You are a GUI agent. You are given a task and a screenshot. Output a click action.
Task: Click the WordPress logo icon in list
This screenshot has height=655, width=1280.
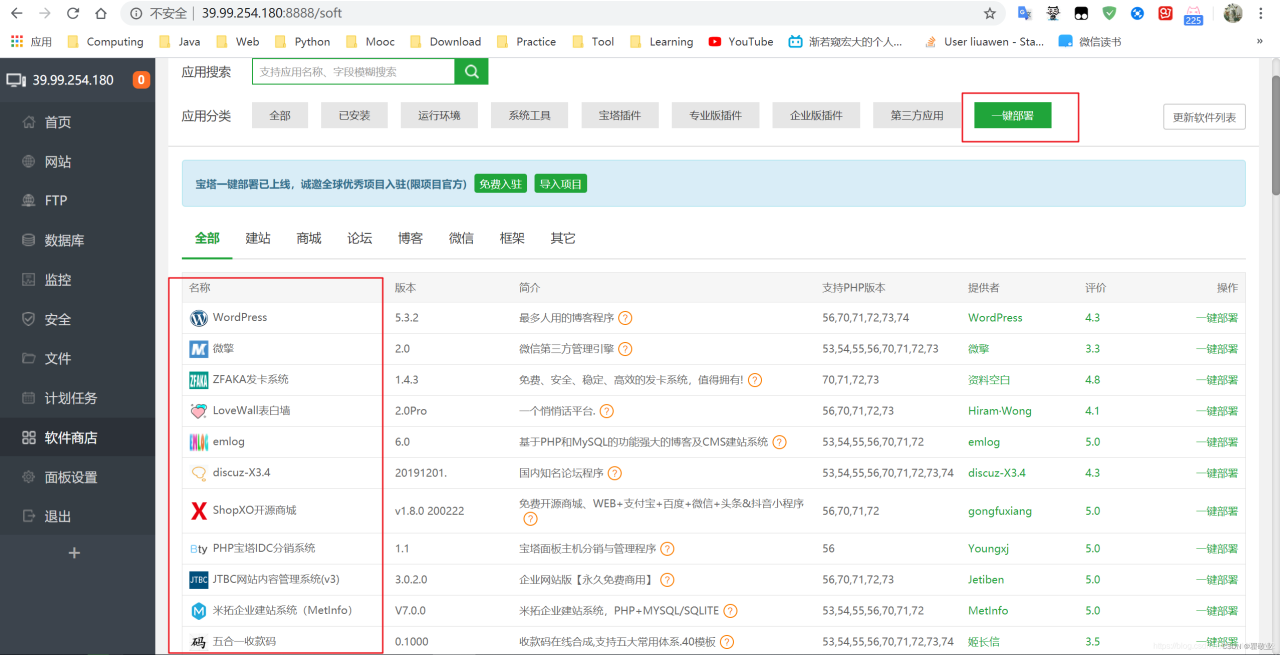click(x=199, y=318)
